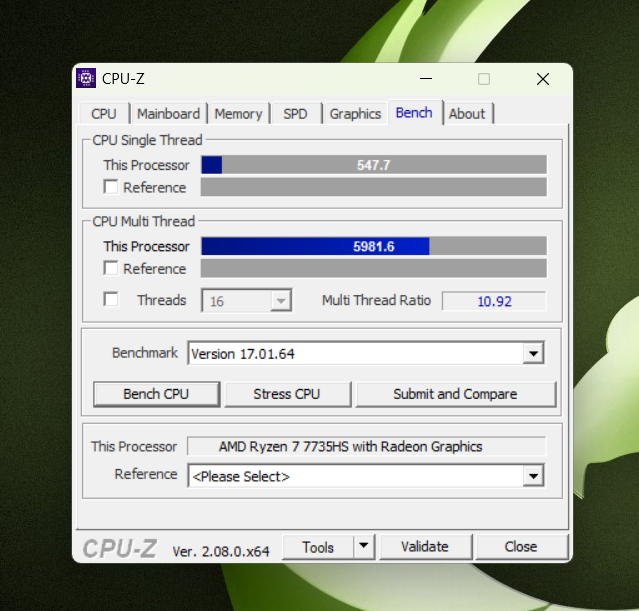Open the Reference processor Please Select dropdown

[x=533, y=476]
